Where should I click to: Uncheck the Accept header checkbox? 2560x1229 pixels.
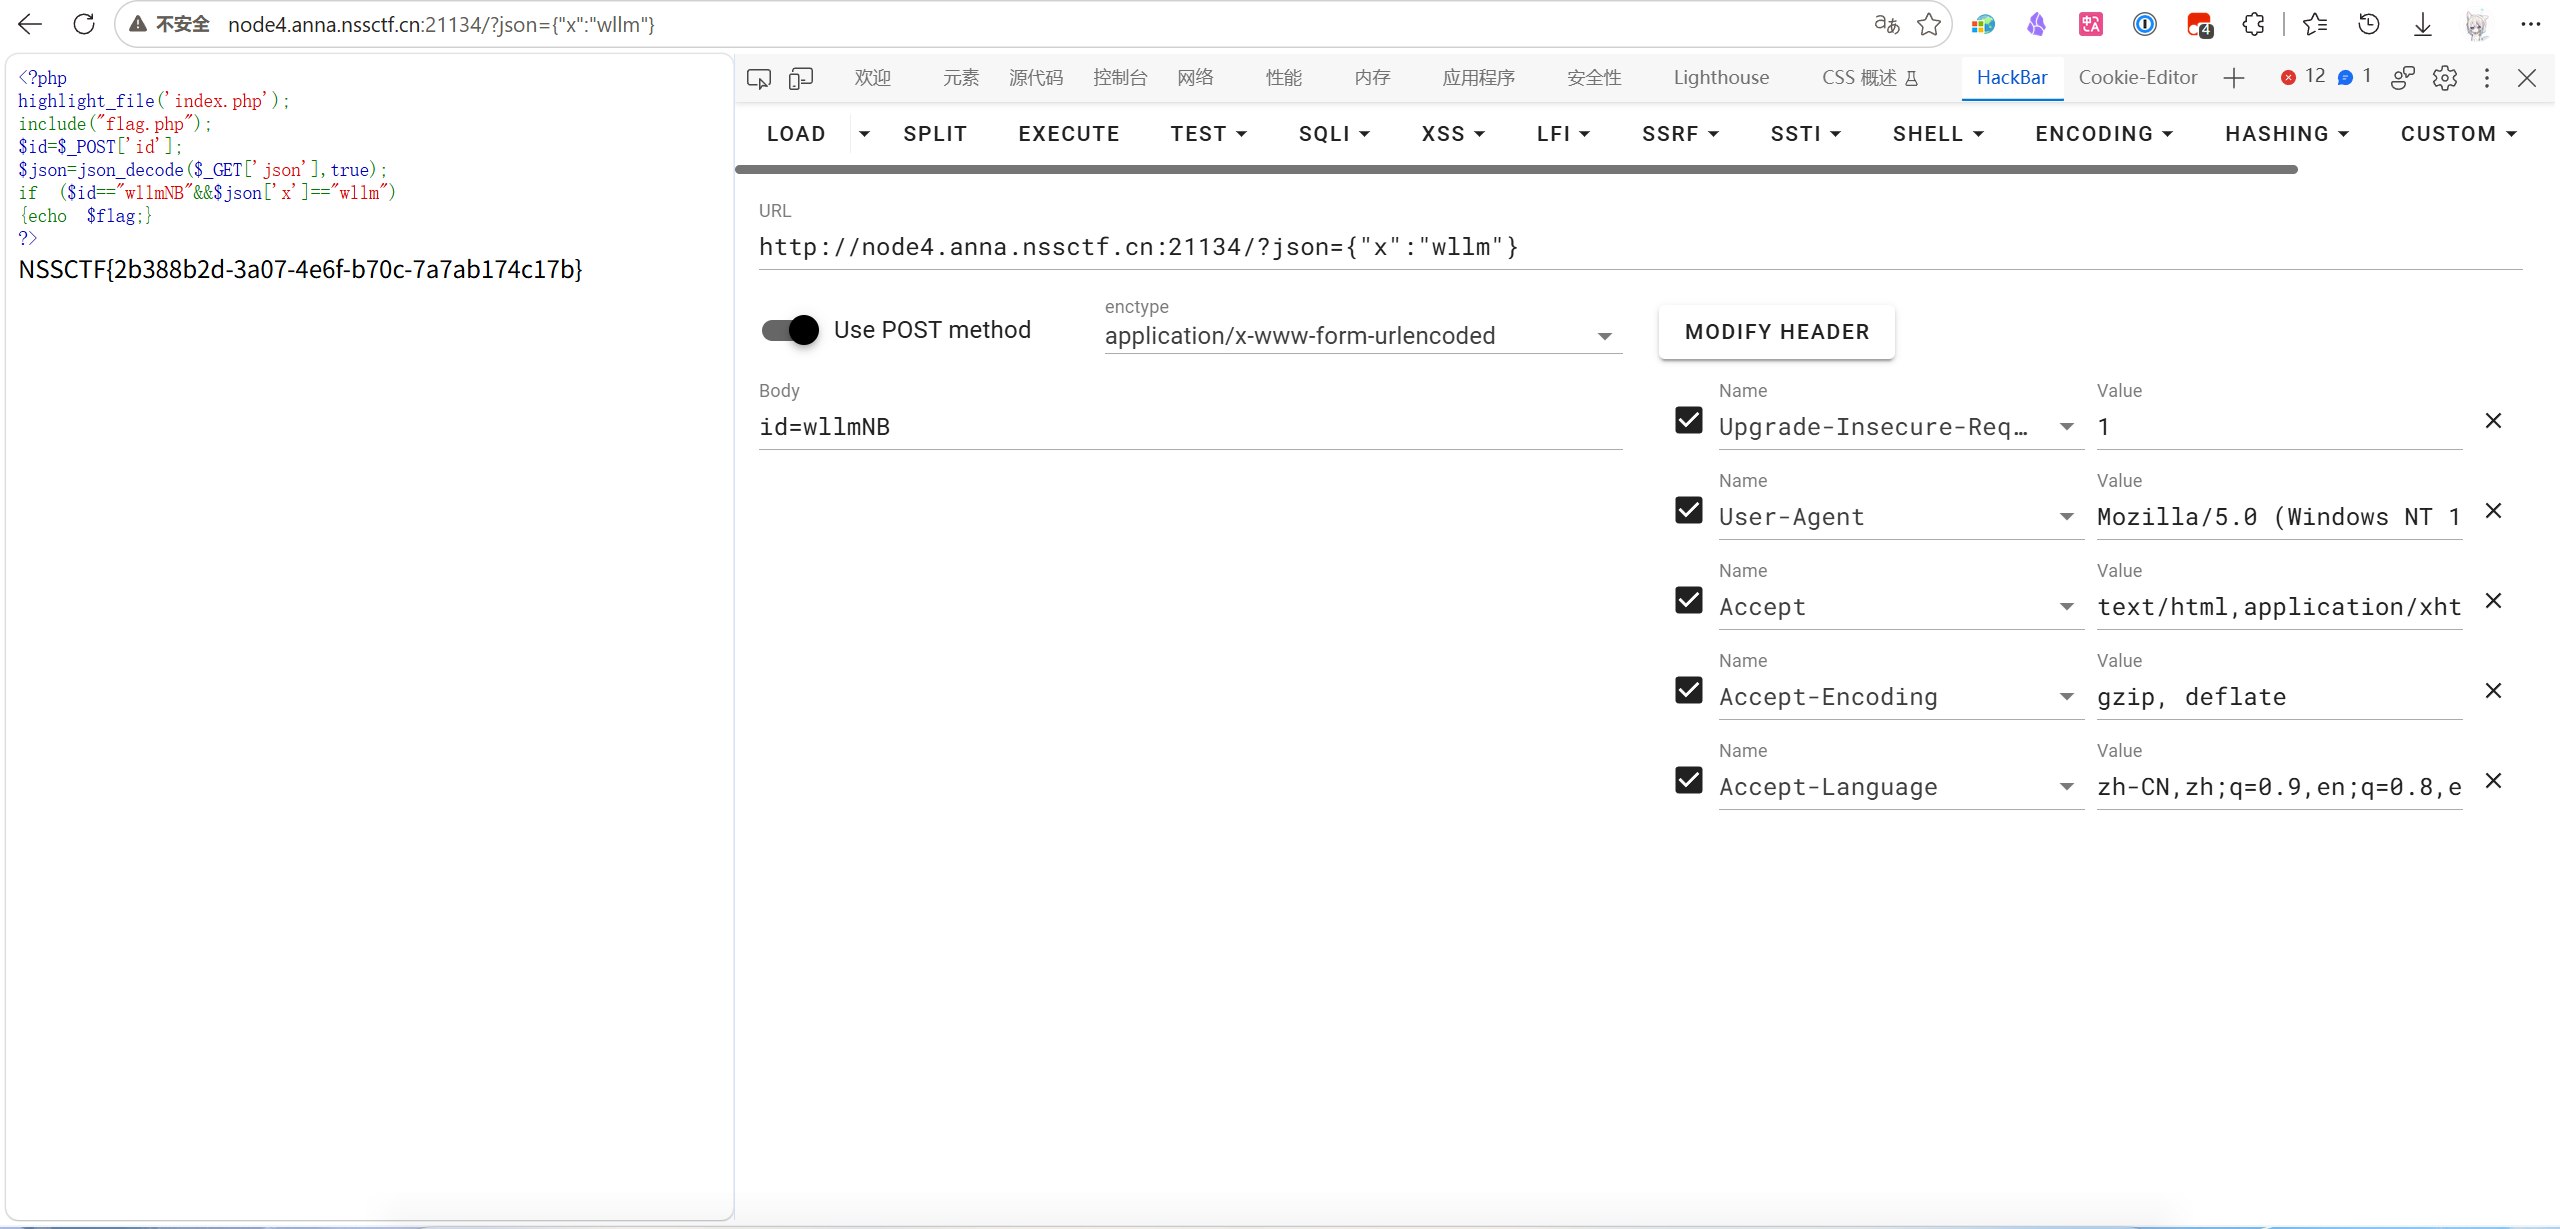[x=1689, y=600]
